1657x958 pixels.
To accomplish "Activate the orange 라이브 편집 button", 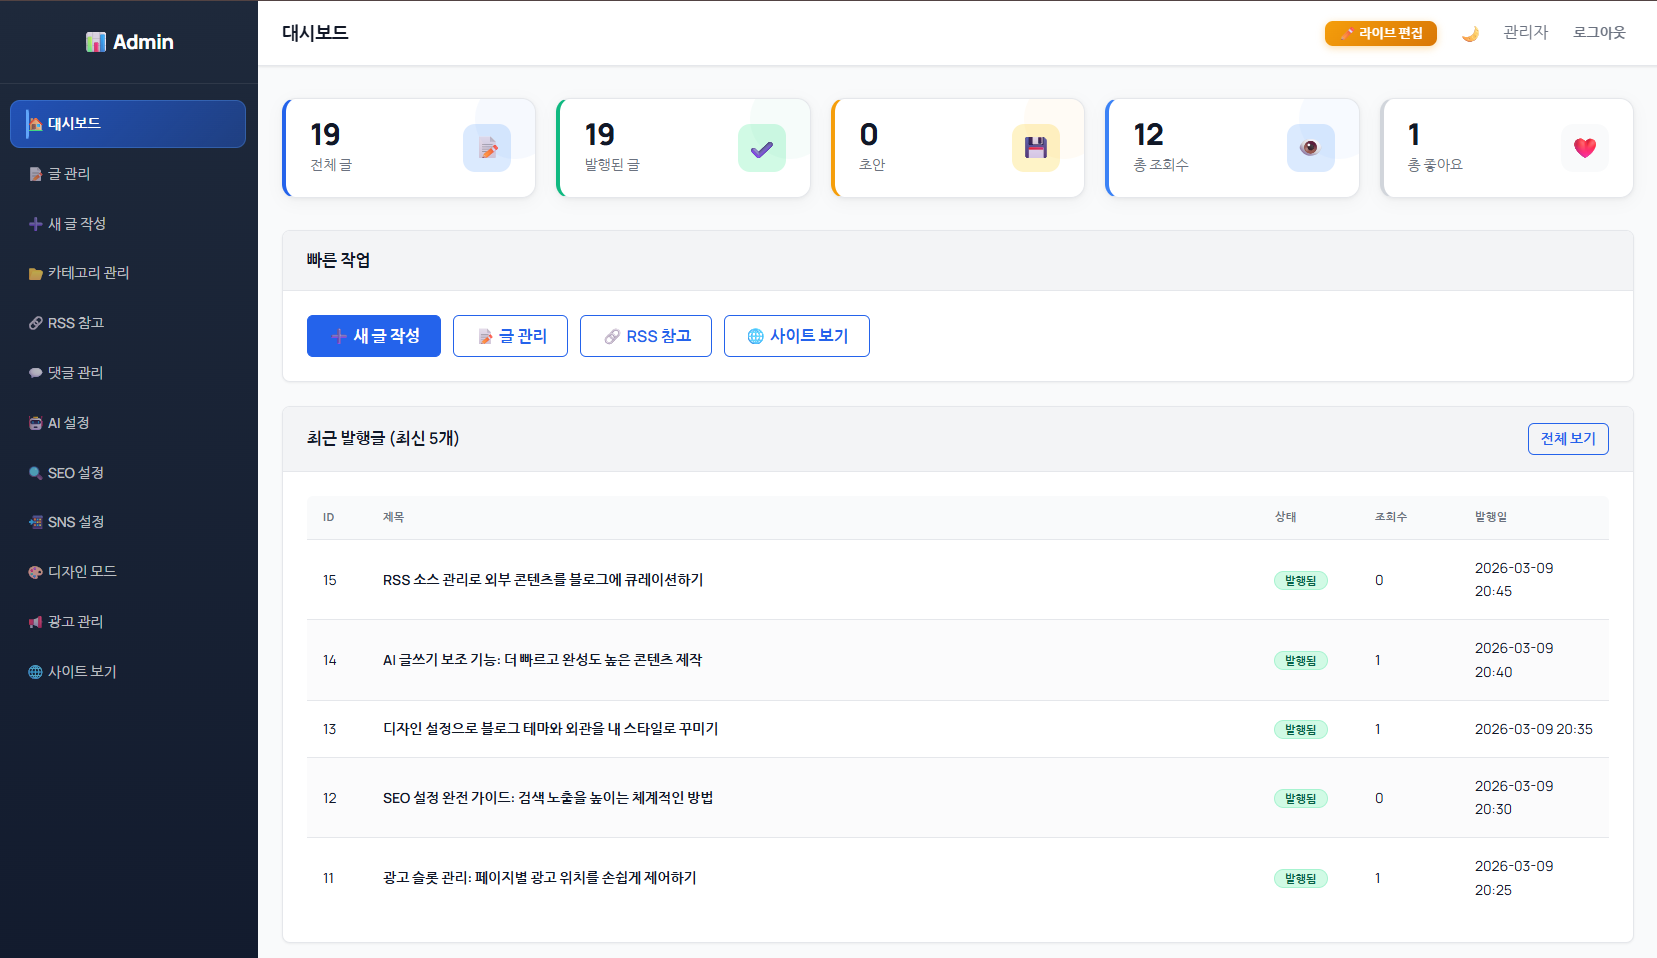I will point(1380,34).
